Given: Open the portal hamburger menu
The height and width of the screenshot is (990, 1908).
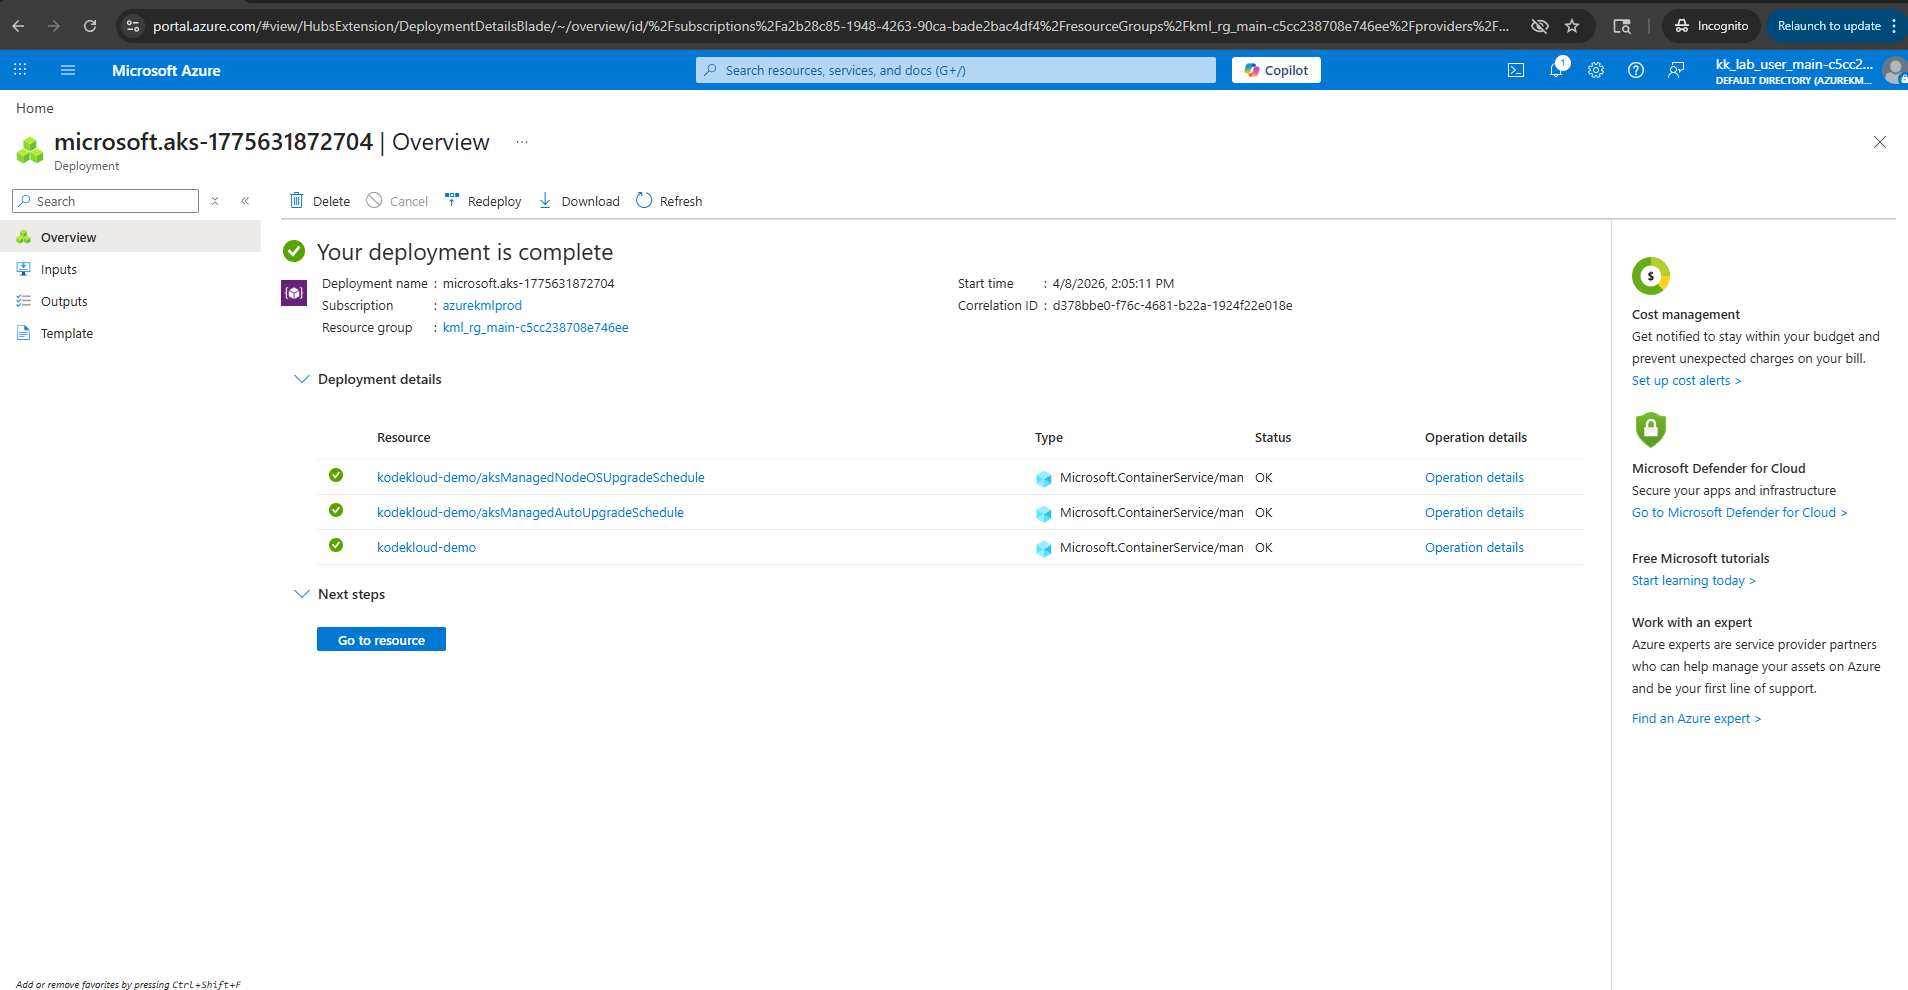Looking at the screenshot, I should [68, 70].
